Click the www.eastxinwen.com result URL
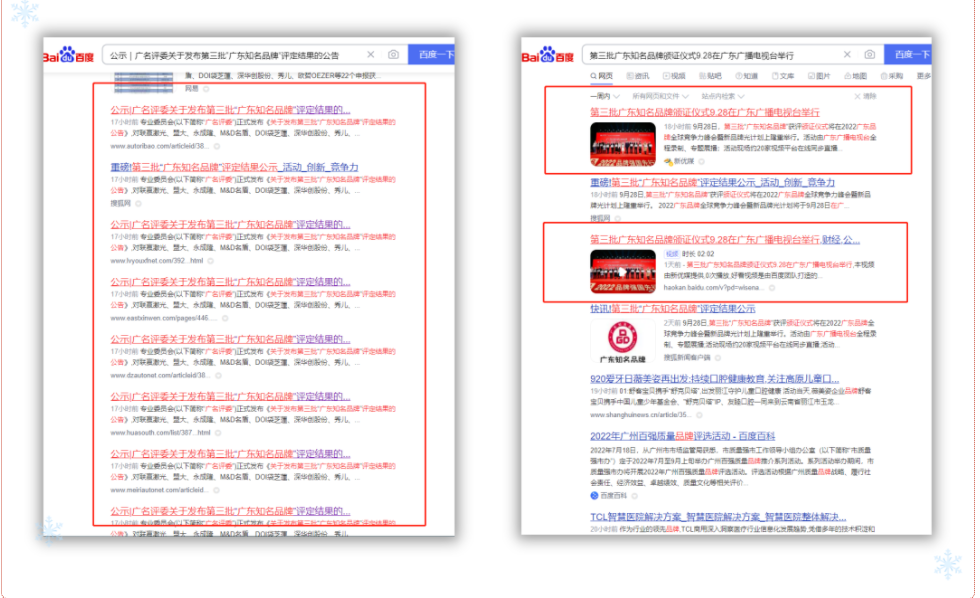Image resolution: width=980 pixels, height=598 pixels. coord(162,318)
